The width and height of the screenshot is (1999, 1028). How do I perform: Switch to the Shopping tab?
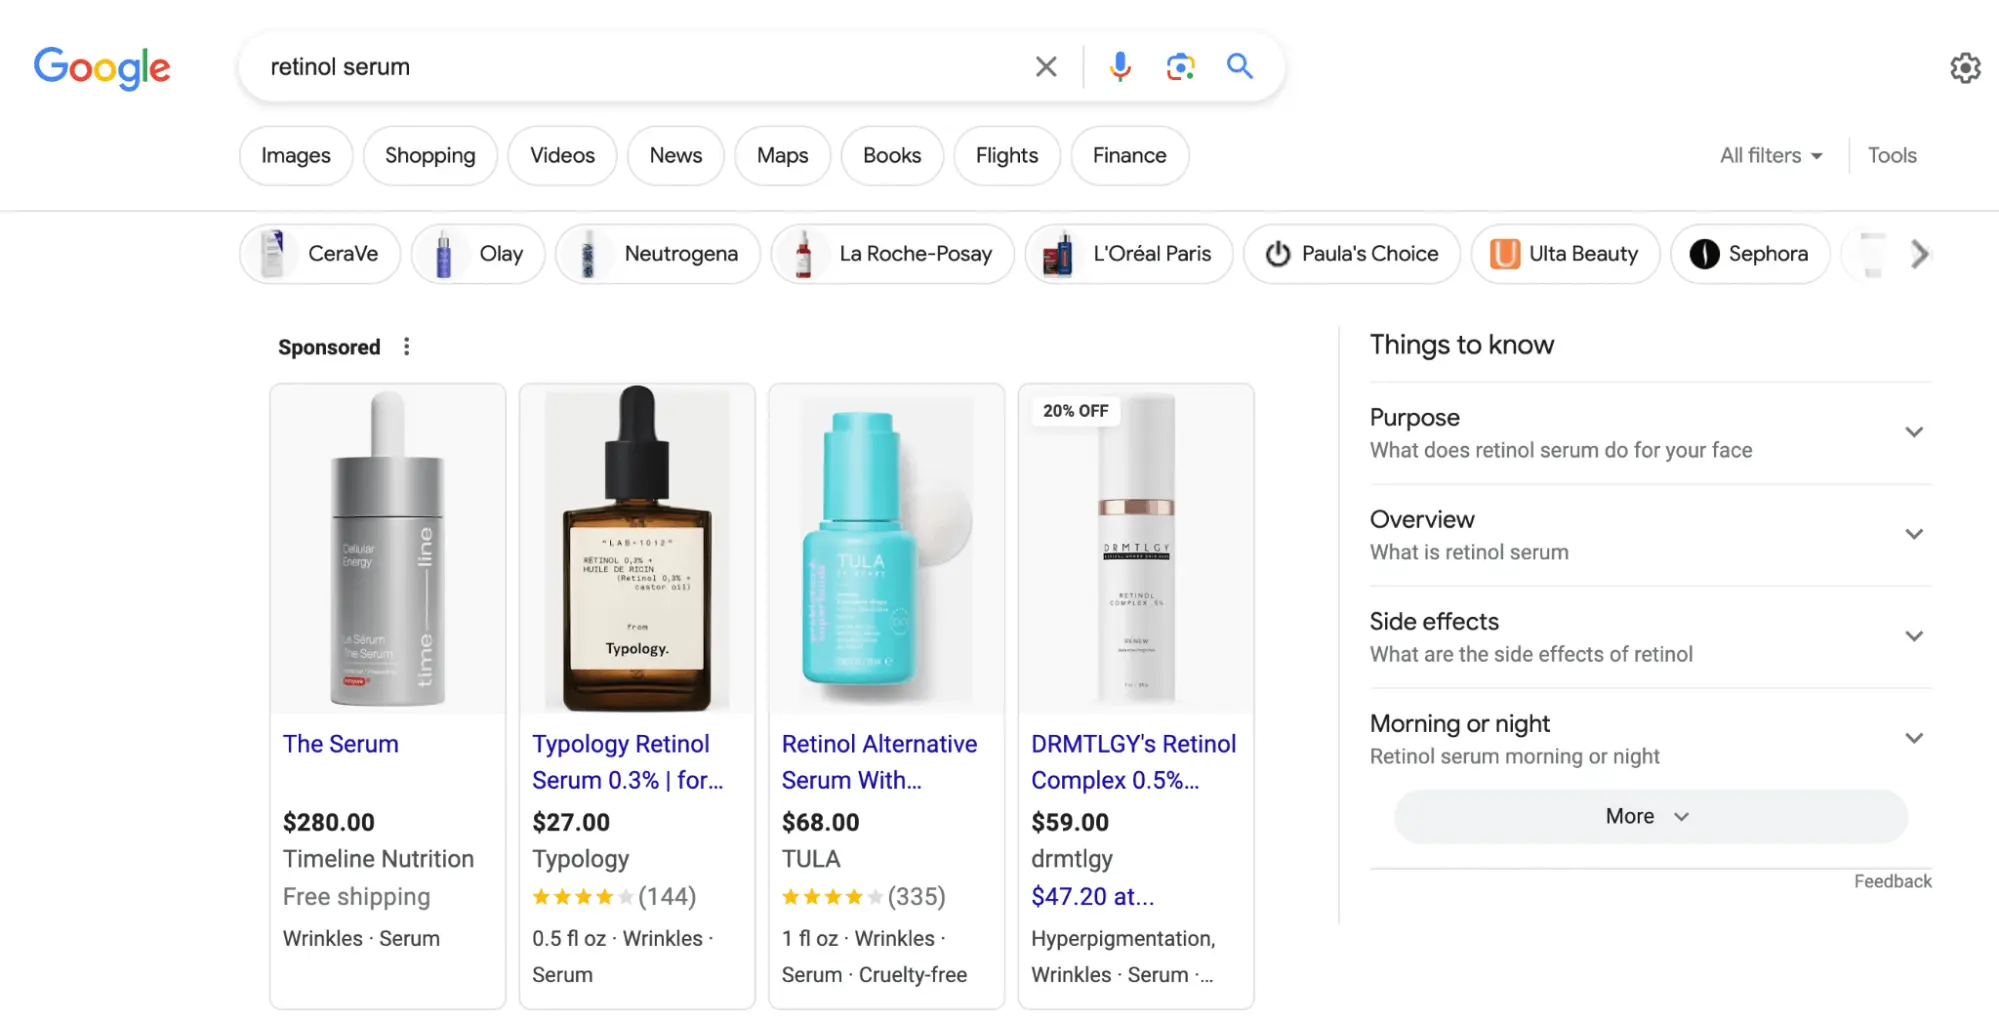[430, 156]
